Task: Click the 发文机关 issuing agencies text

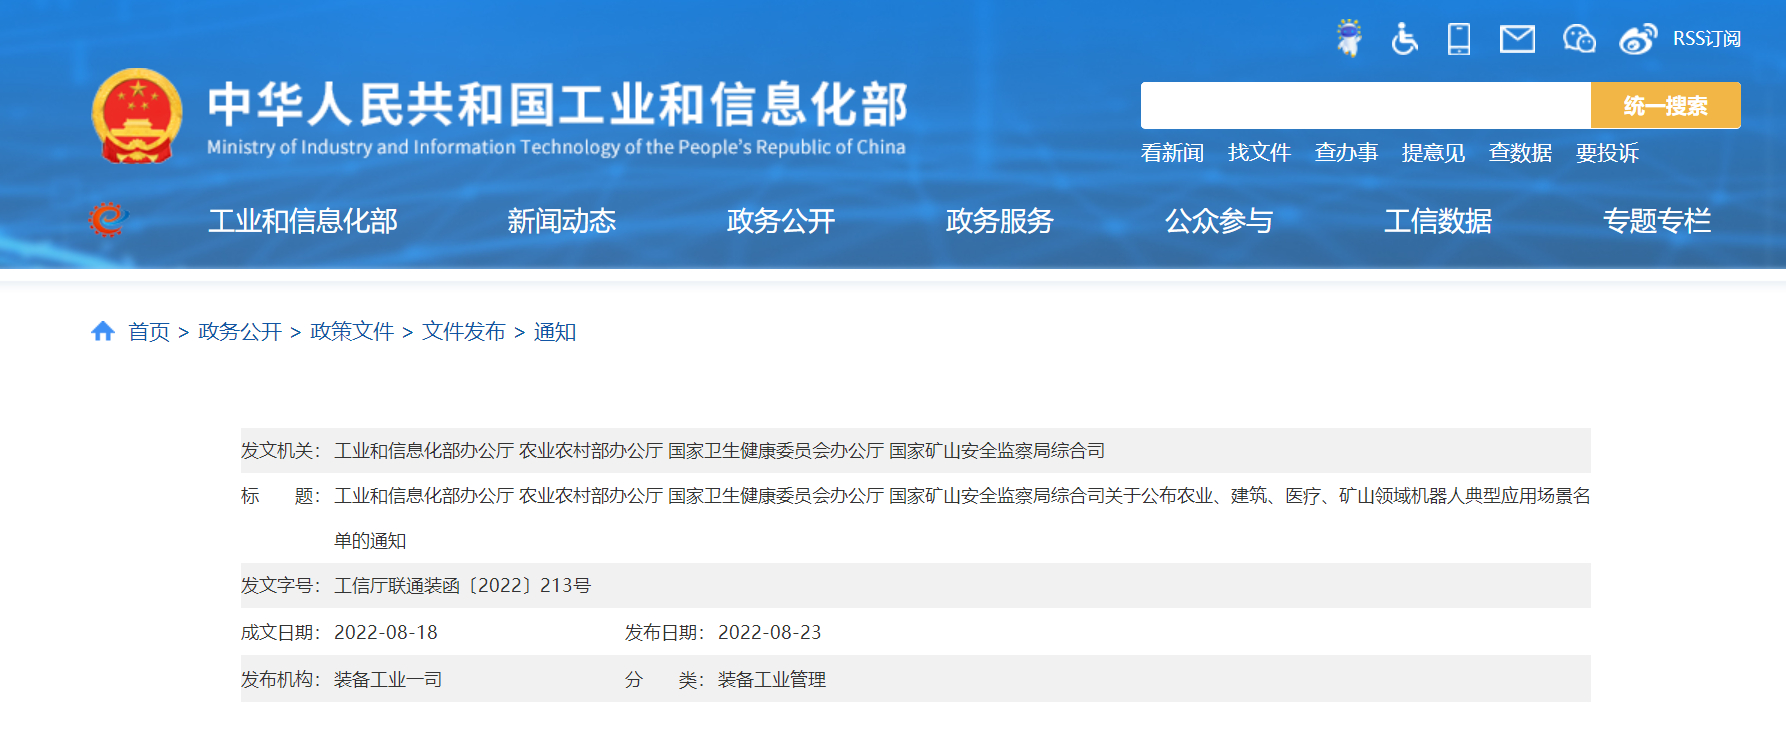Action: click(x=720, y=451)
